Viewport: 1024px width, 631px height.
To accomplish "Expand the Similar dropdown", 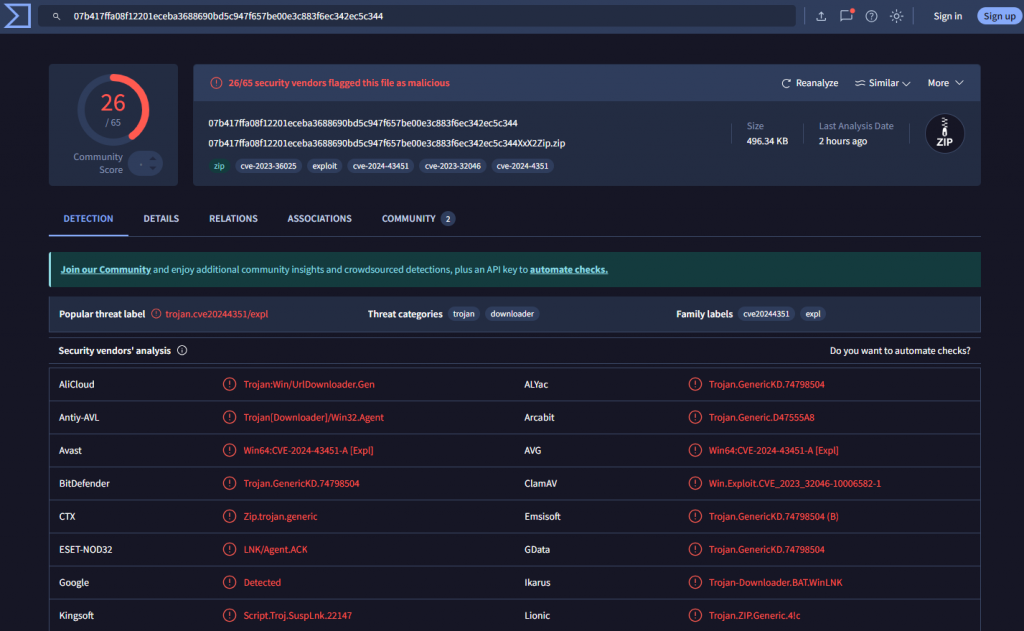I will coord(883,83).
